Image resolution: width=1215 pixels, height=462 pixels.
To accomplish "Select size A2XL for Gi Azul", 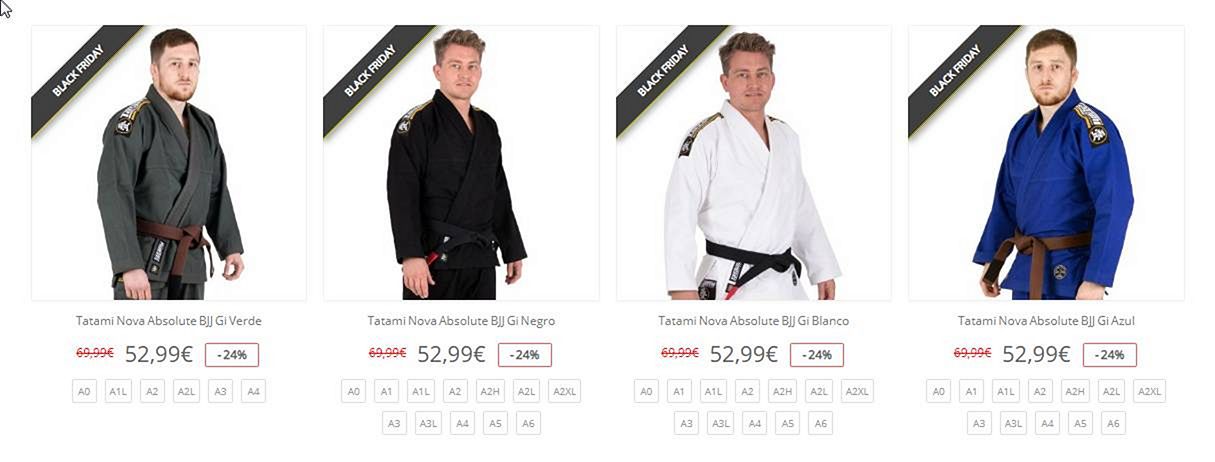I will point(1150,391).
